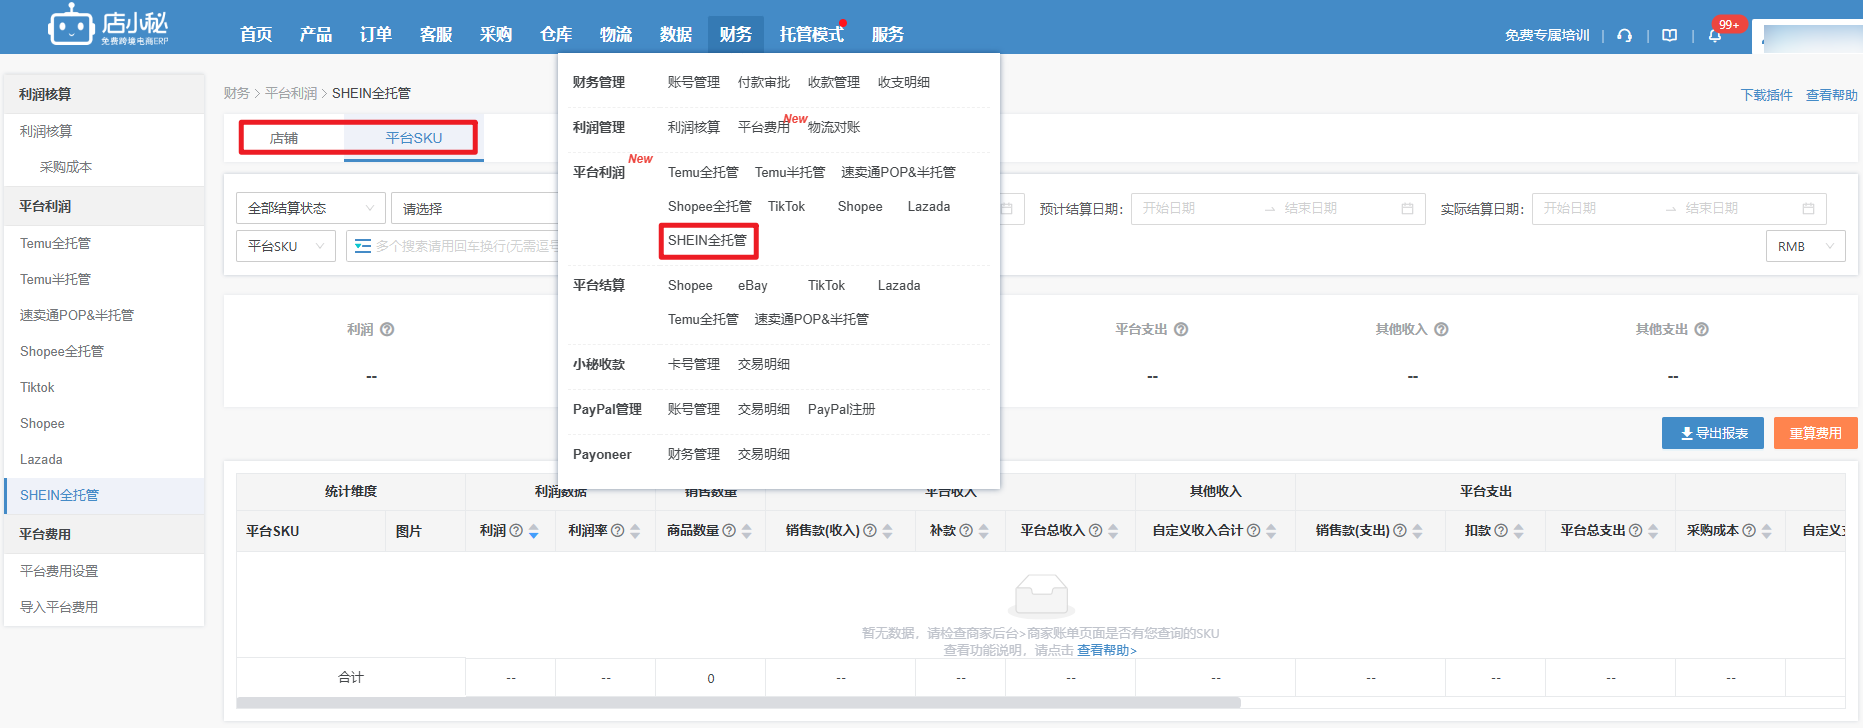Open 免费专属培训 in the header
Viewport: 1863px width, 728px height.
(1547, 35)
